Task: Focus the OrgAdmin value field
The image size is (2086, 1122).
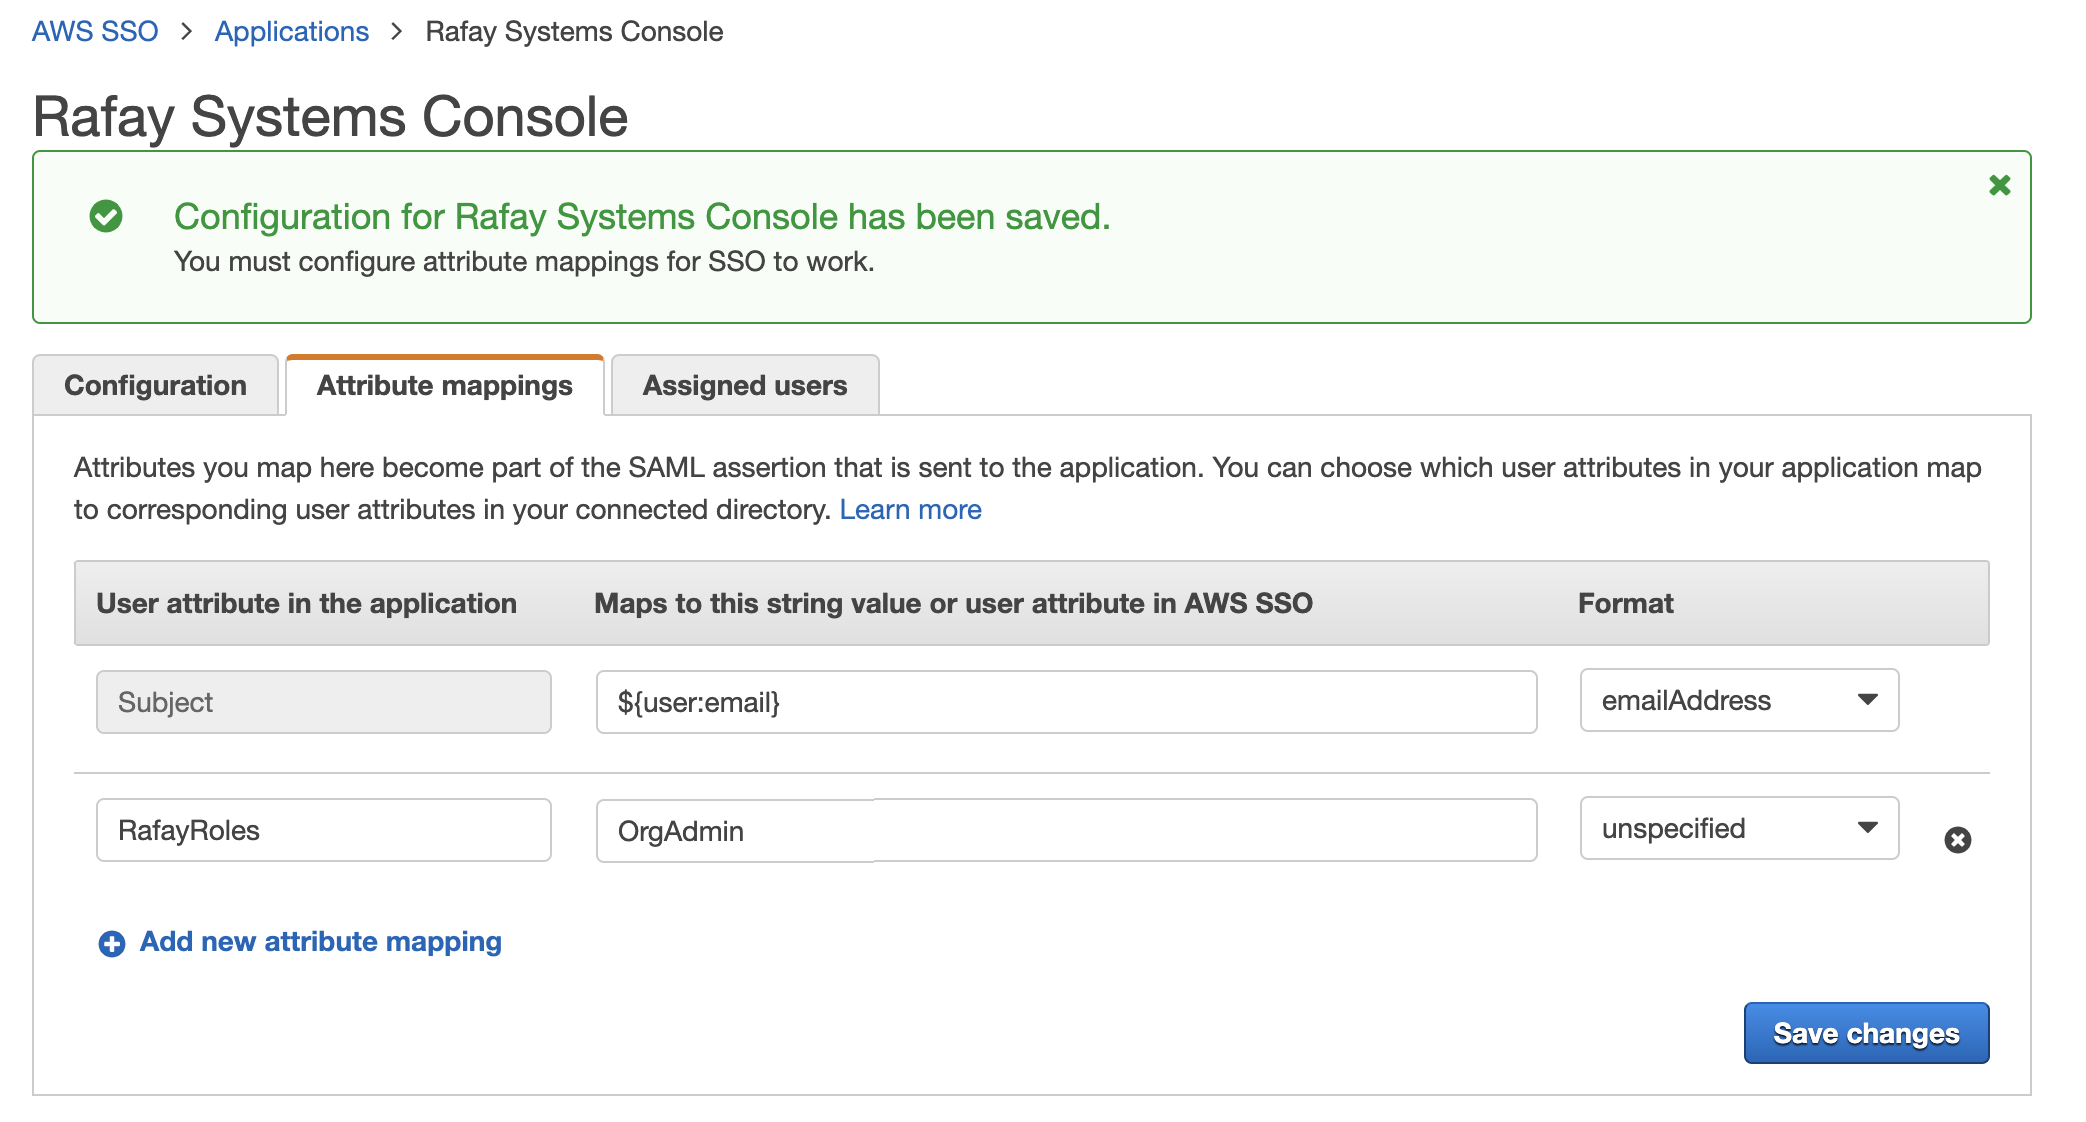Action: click(1066, 830)
